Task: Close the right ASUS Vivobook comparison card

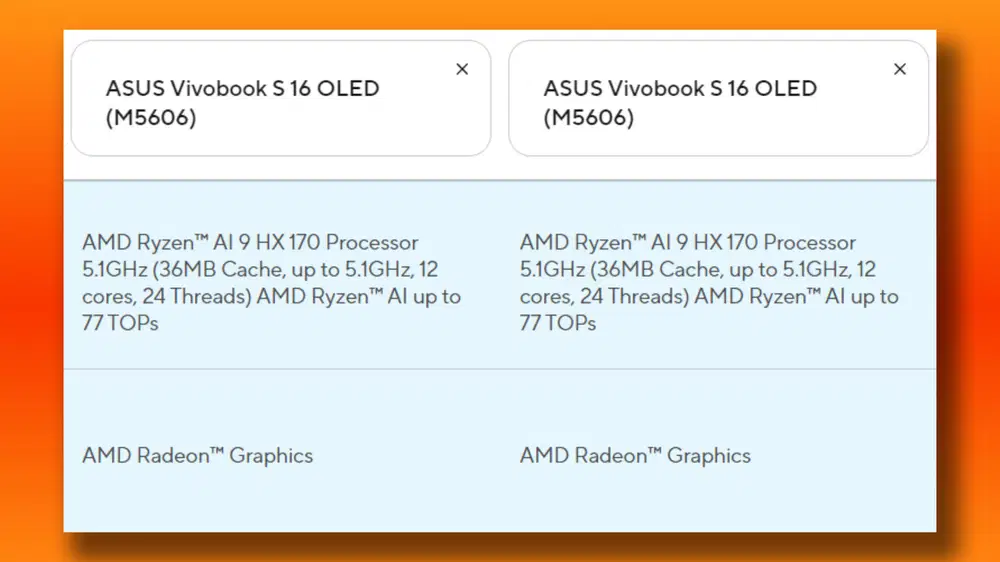Action: (900, 69)
